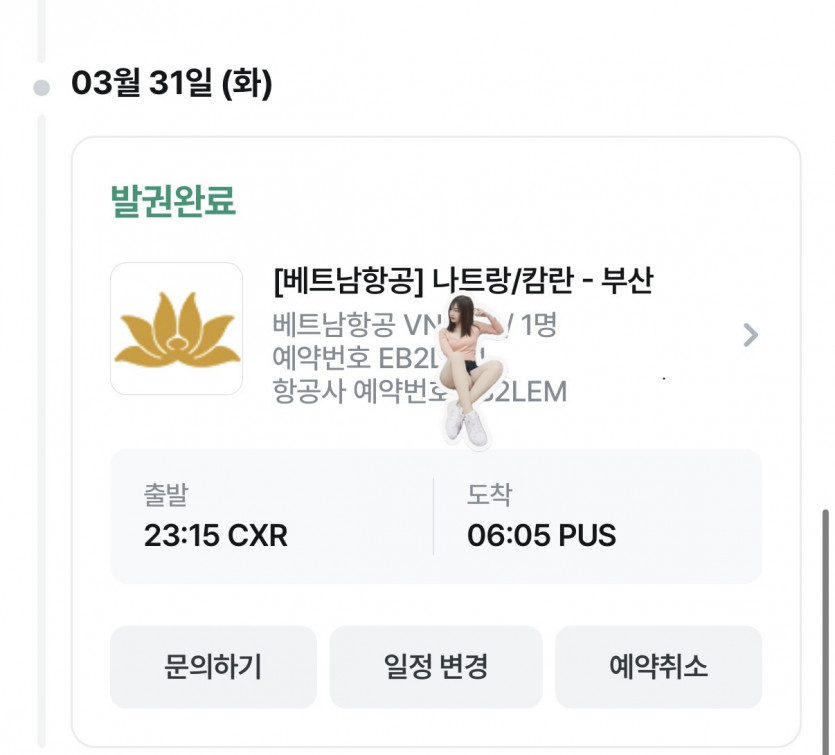Click the 도착 label
Image resolution: width=835 pixels, height=755 pixels.
coord(489,494)
